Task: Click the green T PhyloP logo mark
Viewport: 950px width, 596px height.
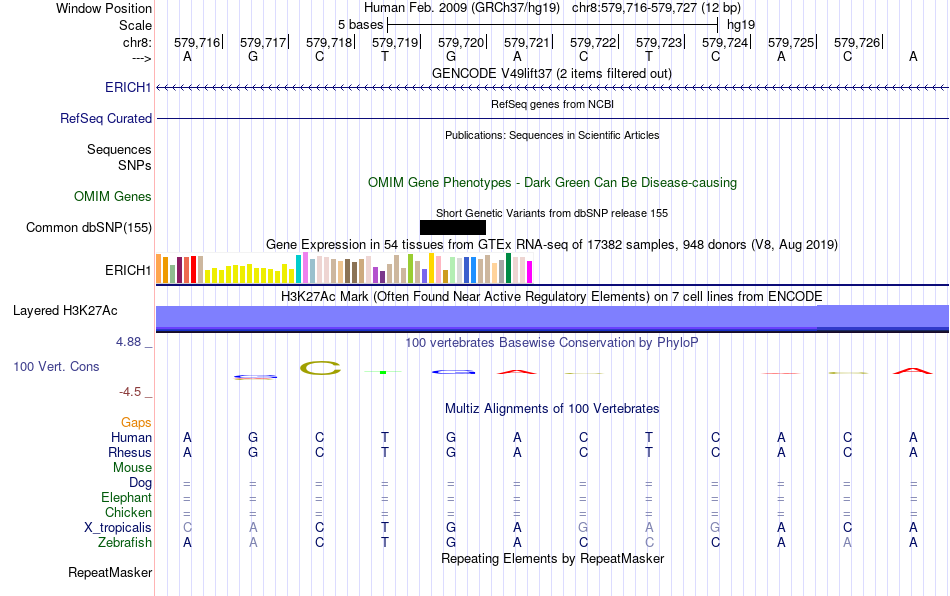Action: pos(384,371)
